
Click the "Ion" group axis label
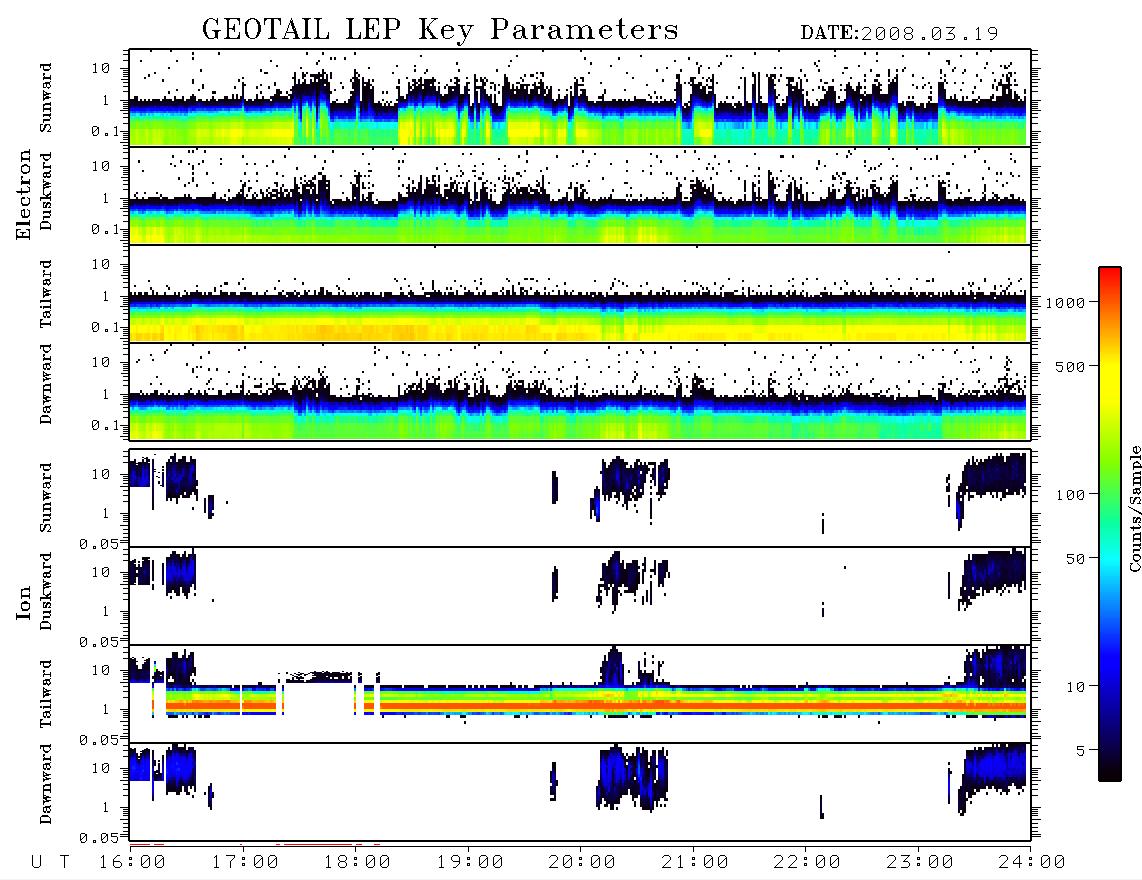coord(23,603)
